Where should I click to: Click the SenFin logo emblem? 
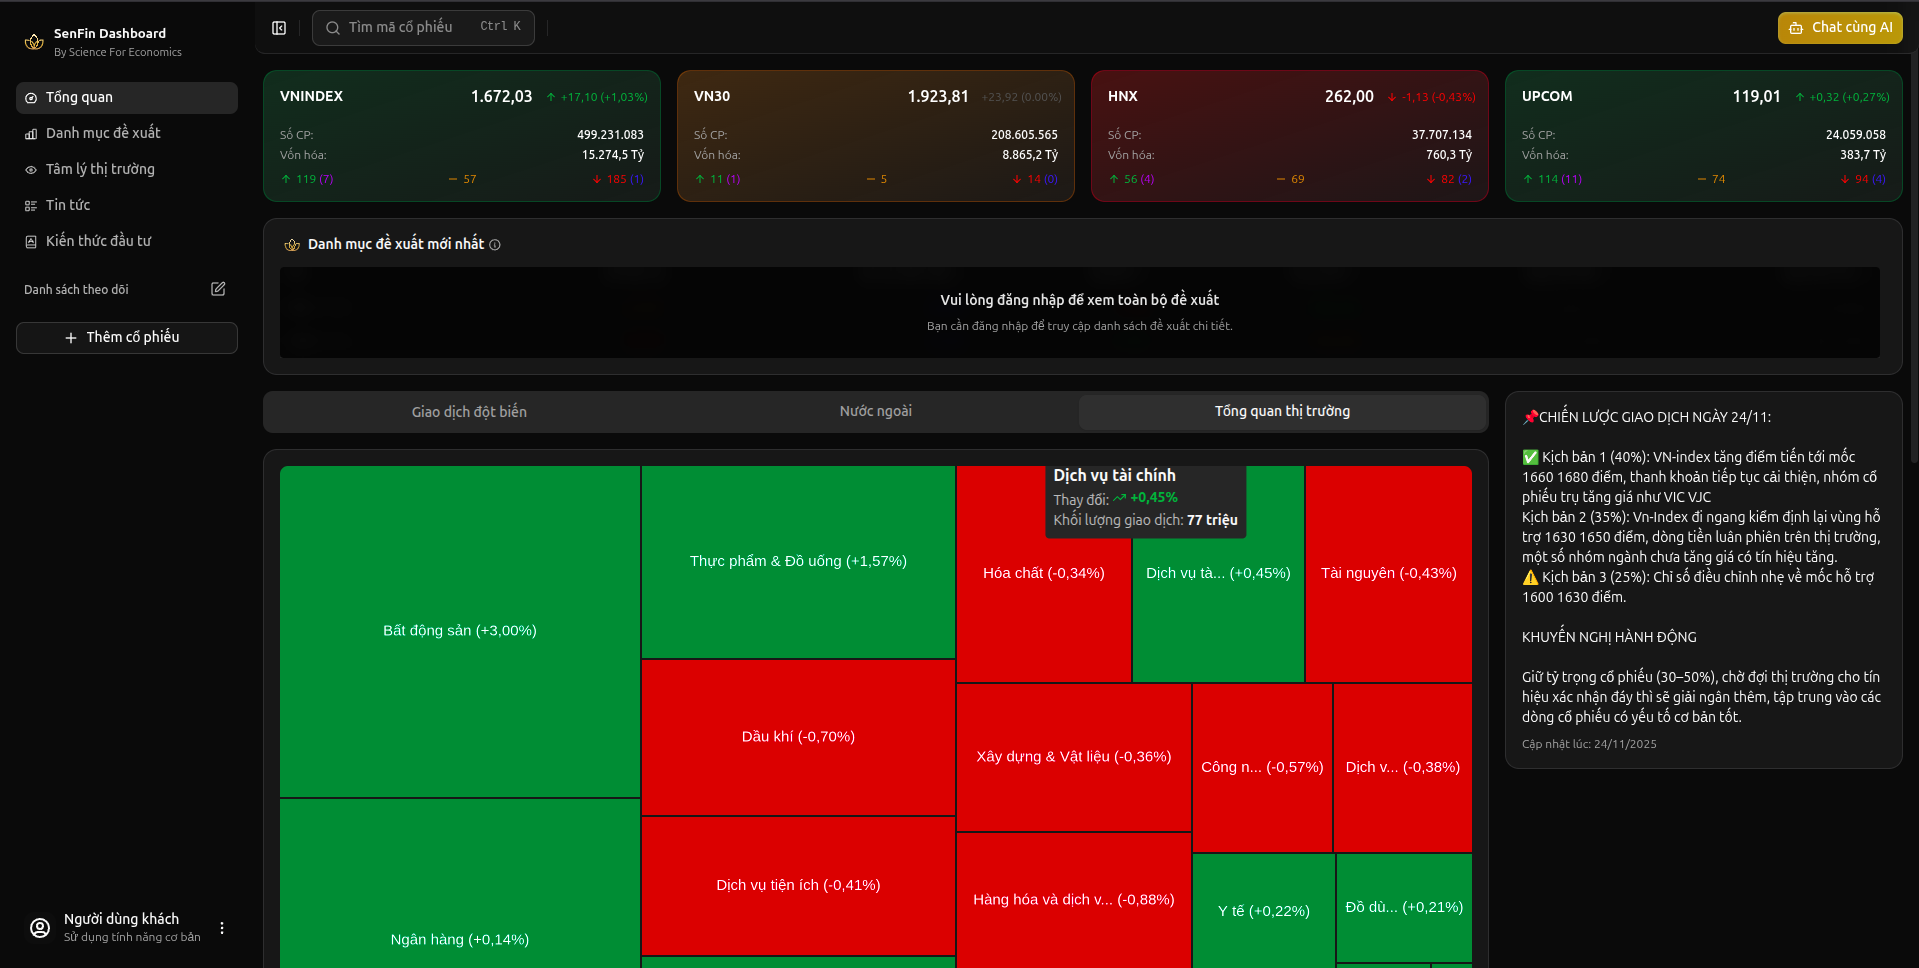click(34, 41)
